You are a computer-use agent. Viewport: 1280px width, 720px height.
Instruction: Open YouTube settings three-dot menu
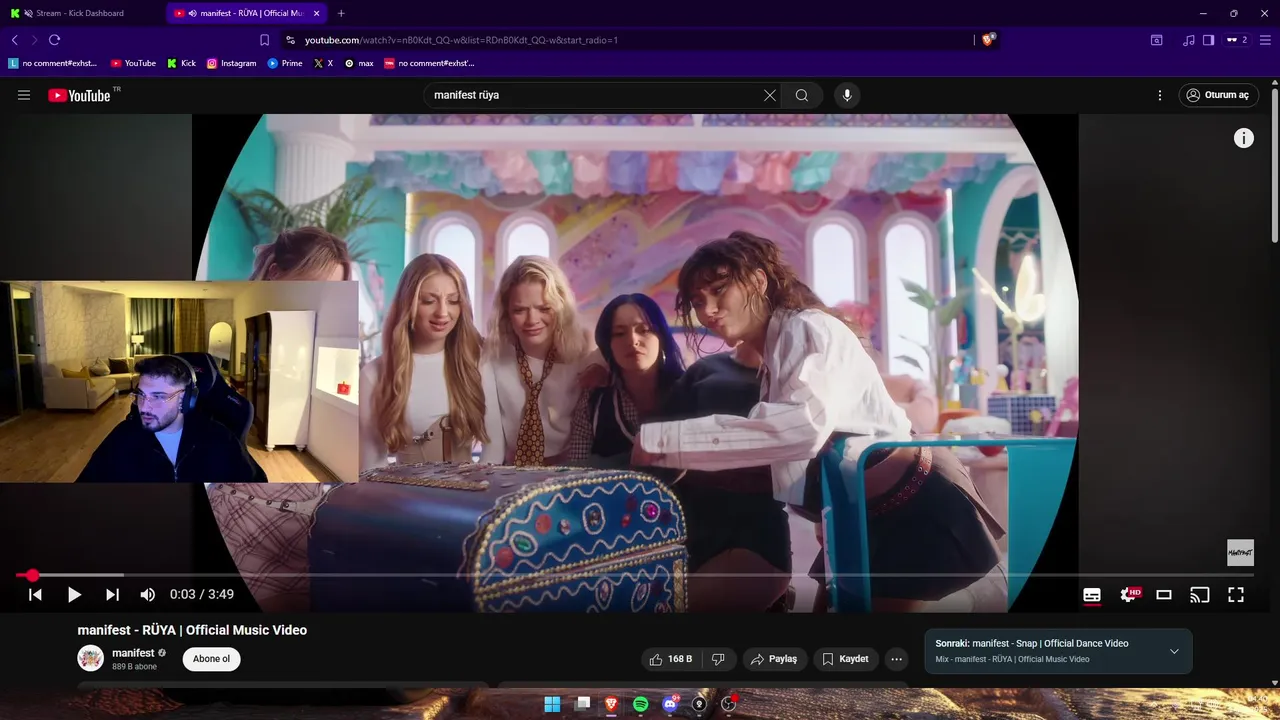(1160, 95)
